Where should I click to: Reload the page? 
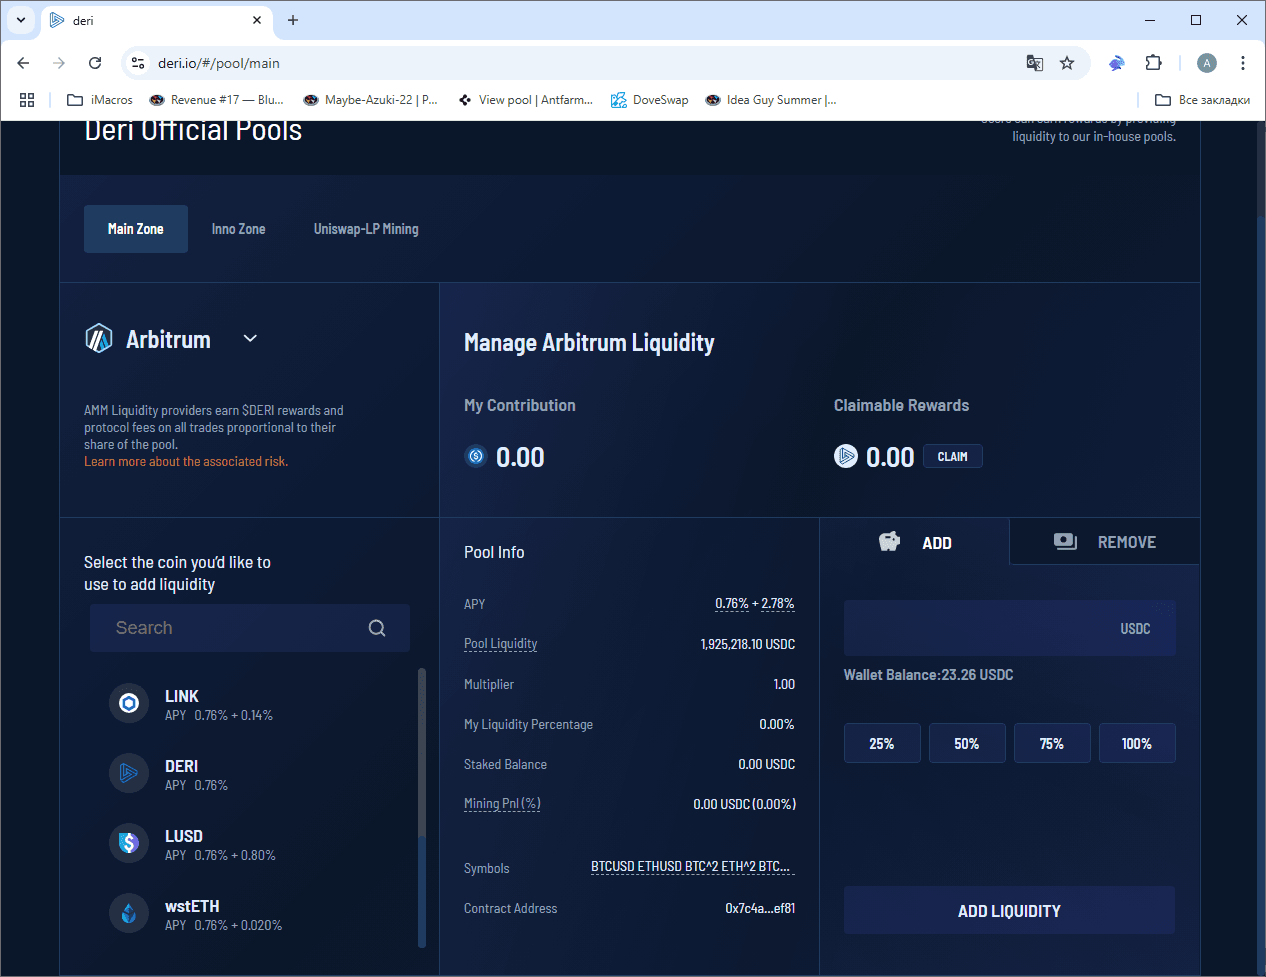pos(95,63)
